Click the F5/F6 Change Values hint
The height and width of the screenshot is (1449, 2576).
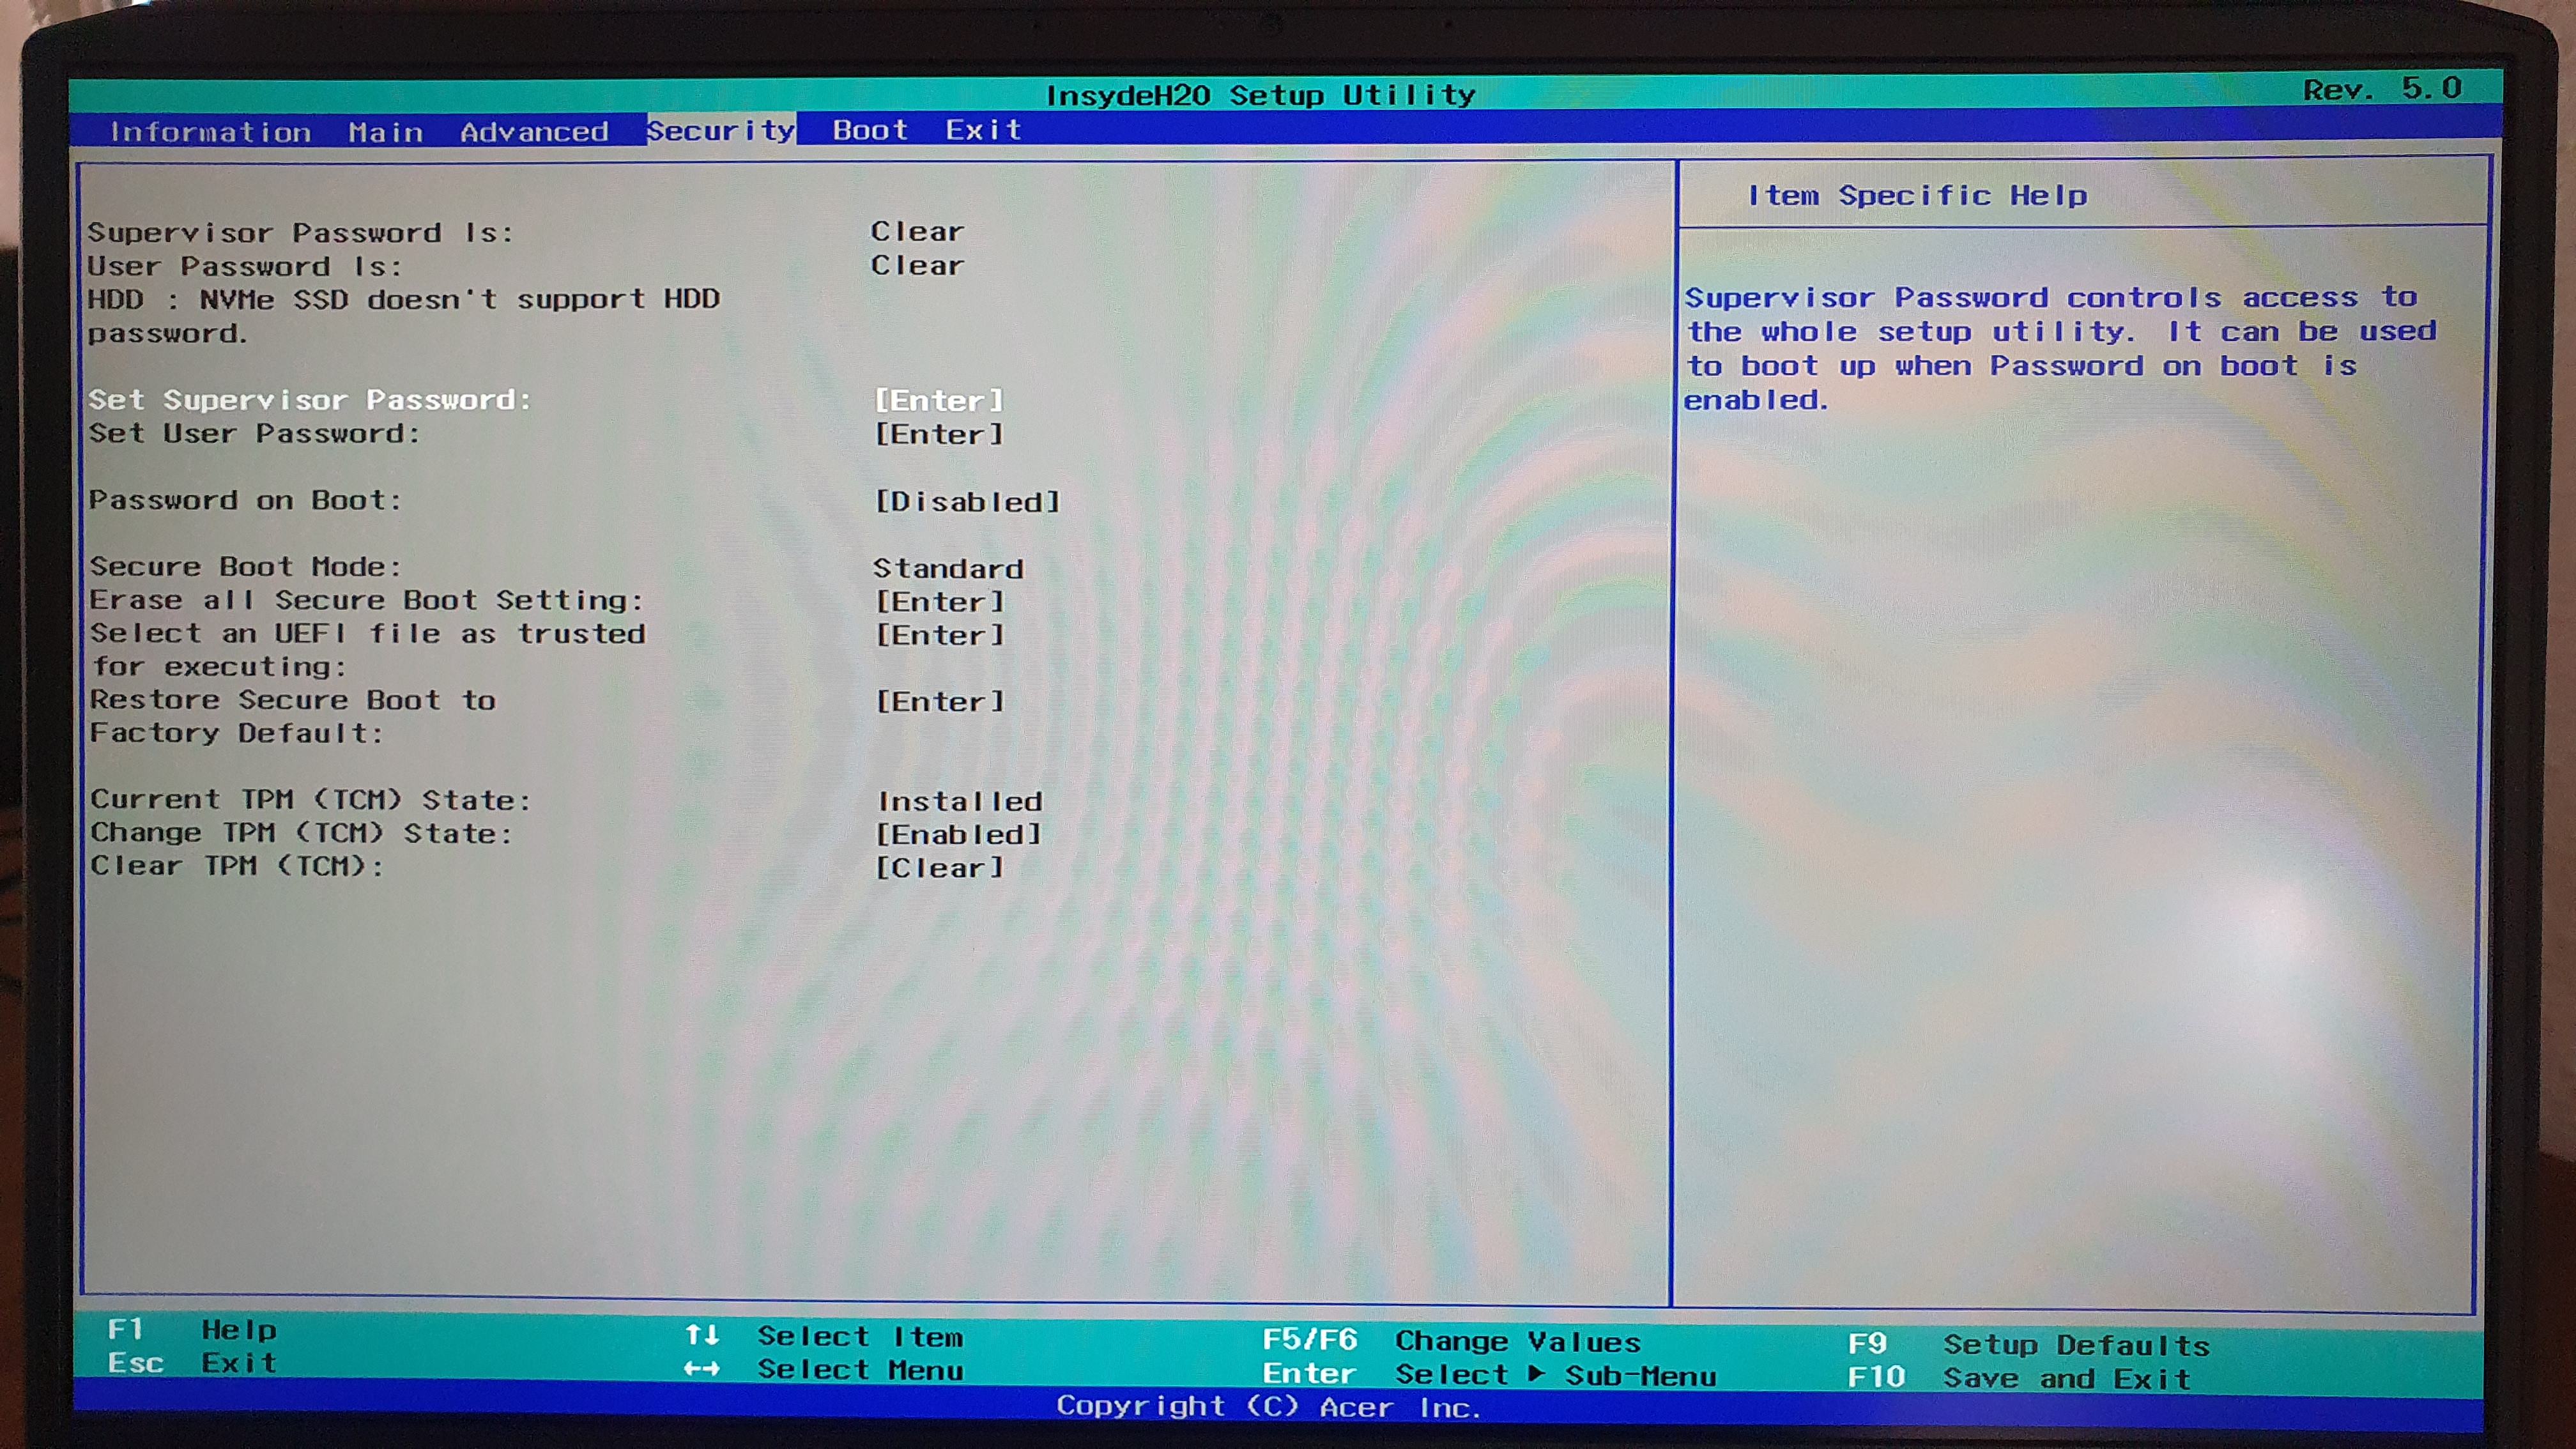tap(1451, 1340)
